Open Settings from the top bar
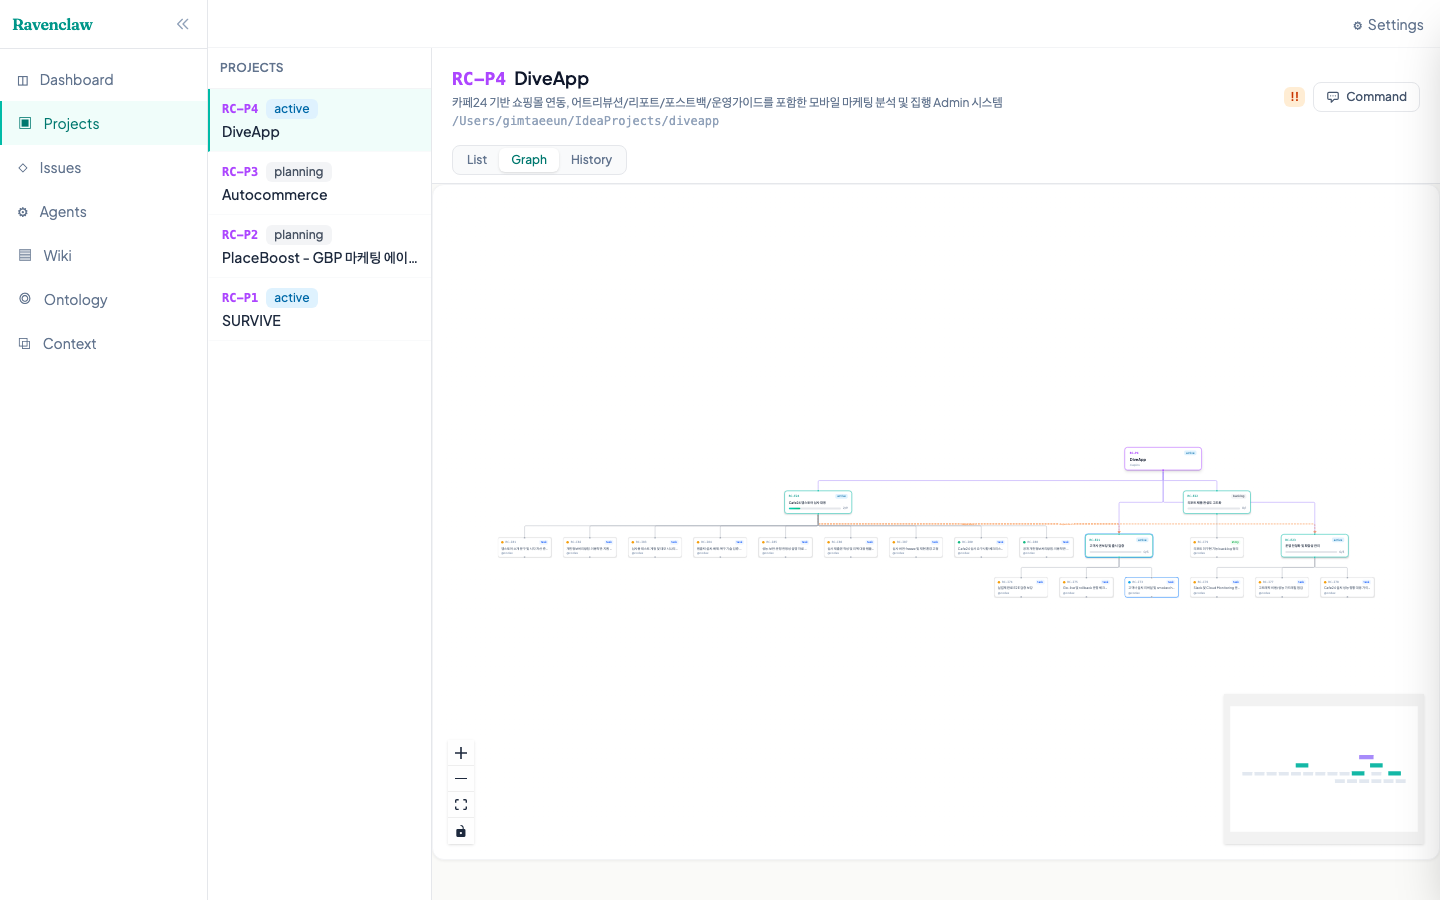 click(1388, 24)
